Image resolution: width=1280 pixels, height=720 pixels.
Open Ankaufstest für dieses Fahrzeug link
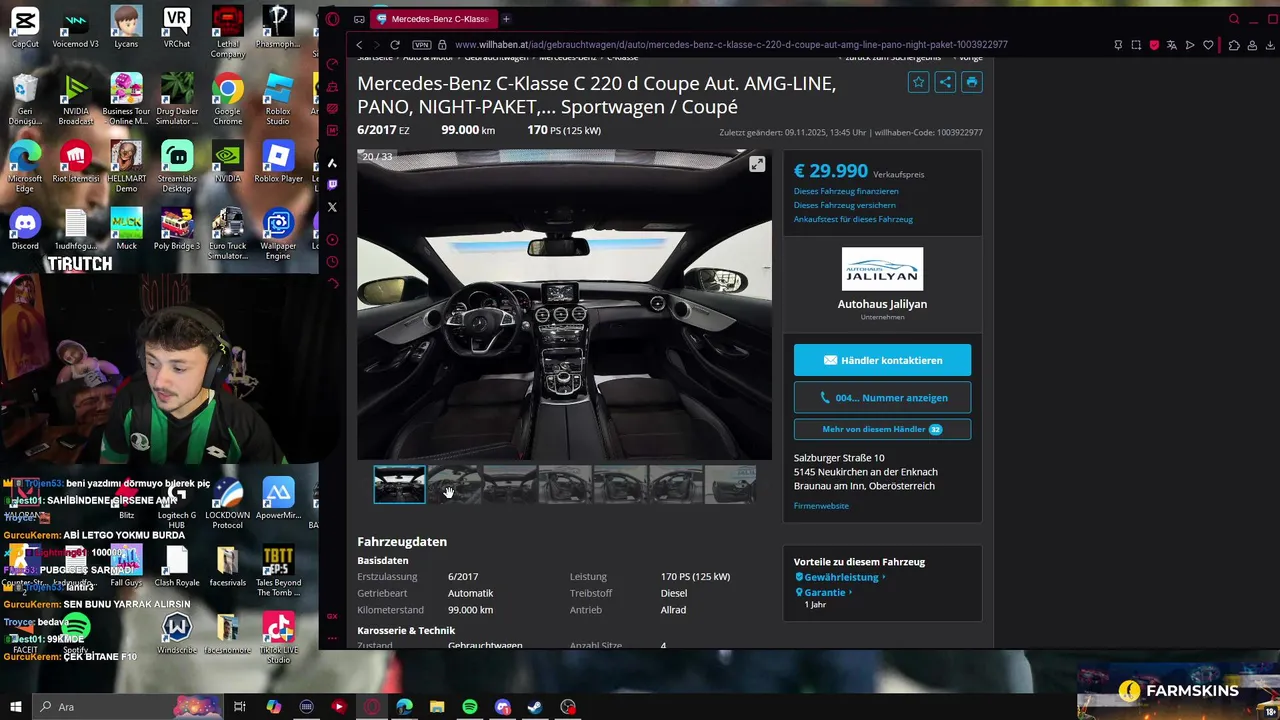853,219
